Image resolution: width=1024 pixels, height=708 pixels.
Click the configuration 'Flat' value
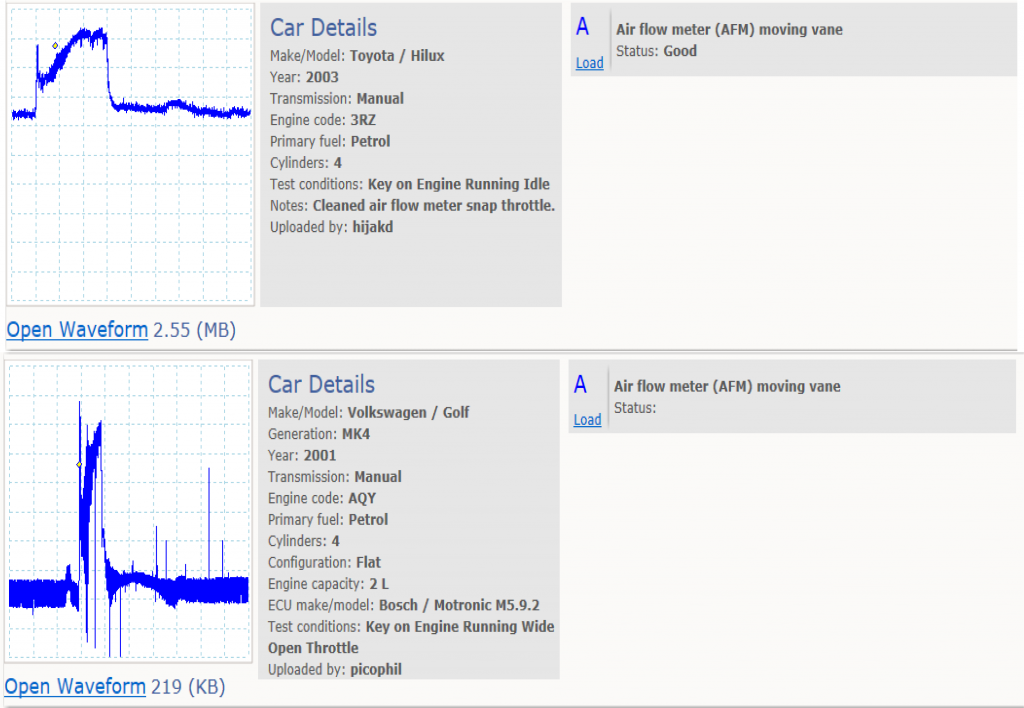[368, 563]
